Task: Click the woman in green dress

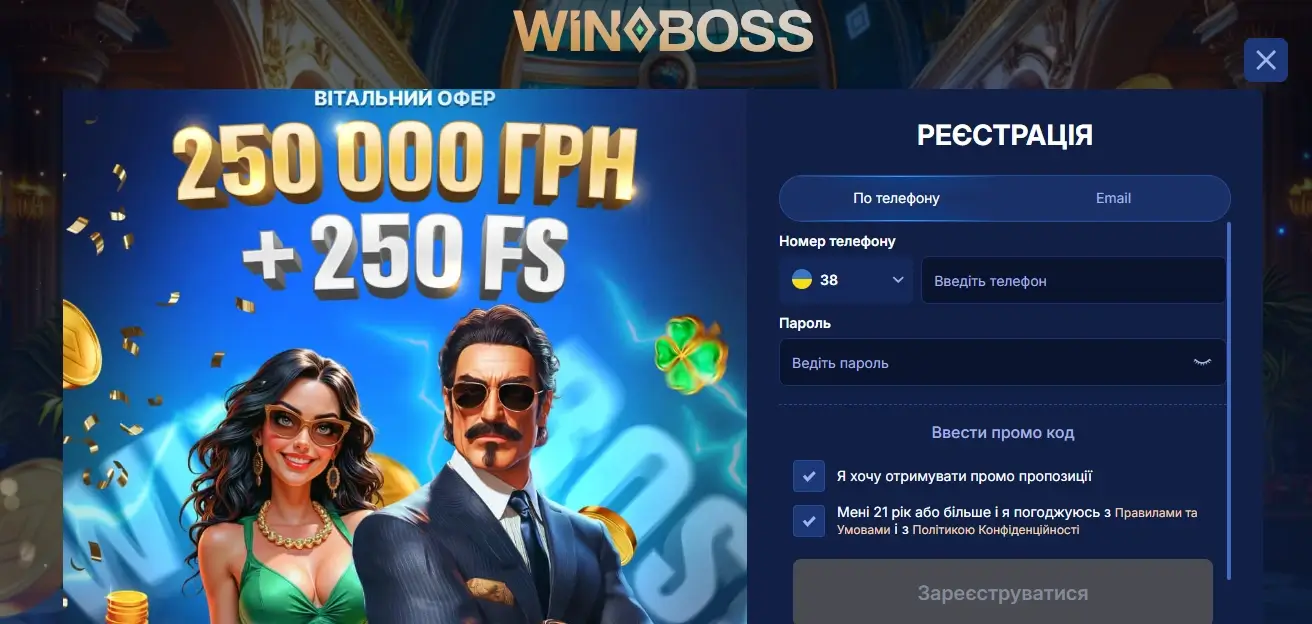Action: [x=290, y=490]
